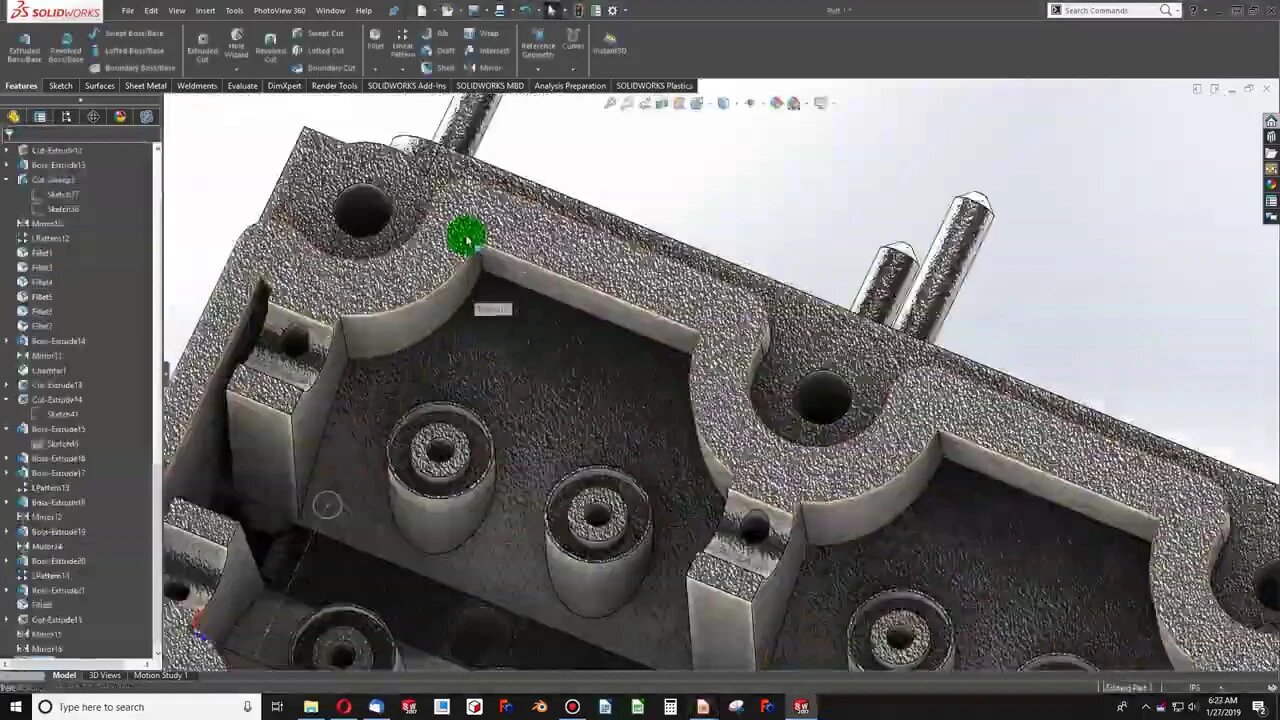Choose Swept Boss/Base feature
1280x720 pixels.
(126, 33)
